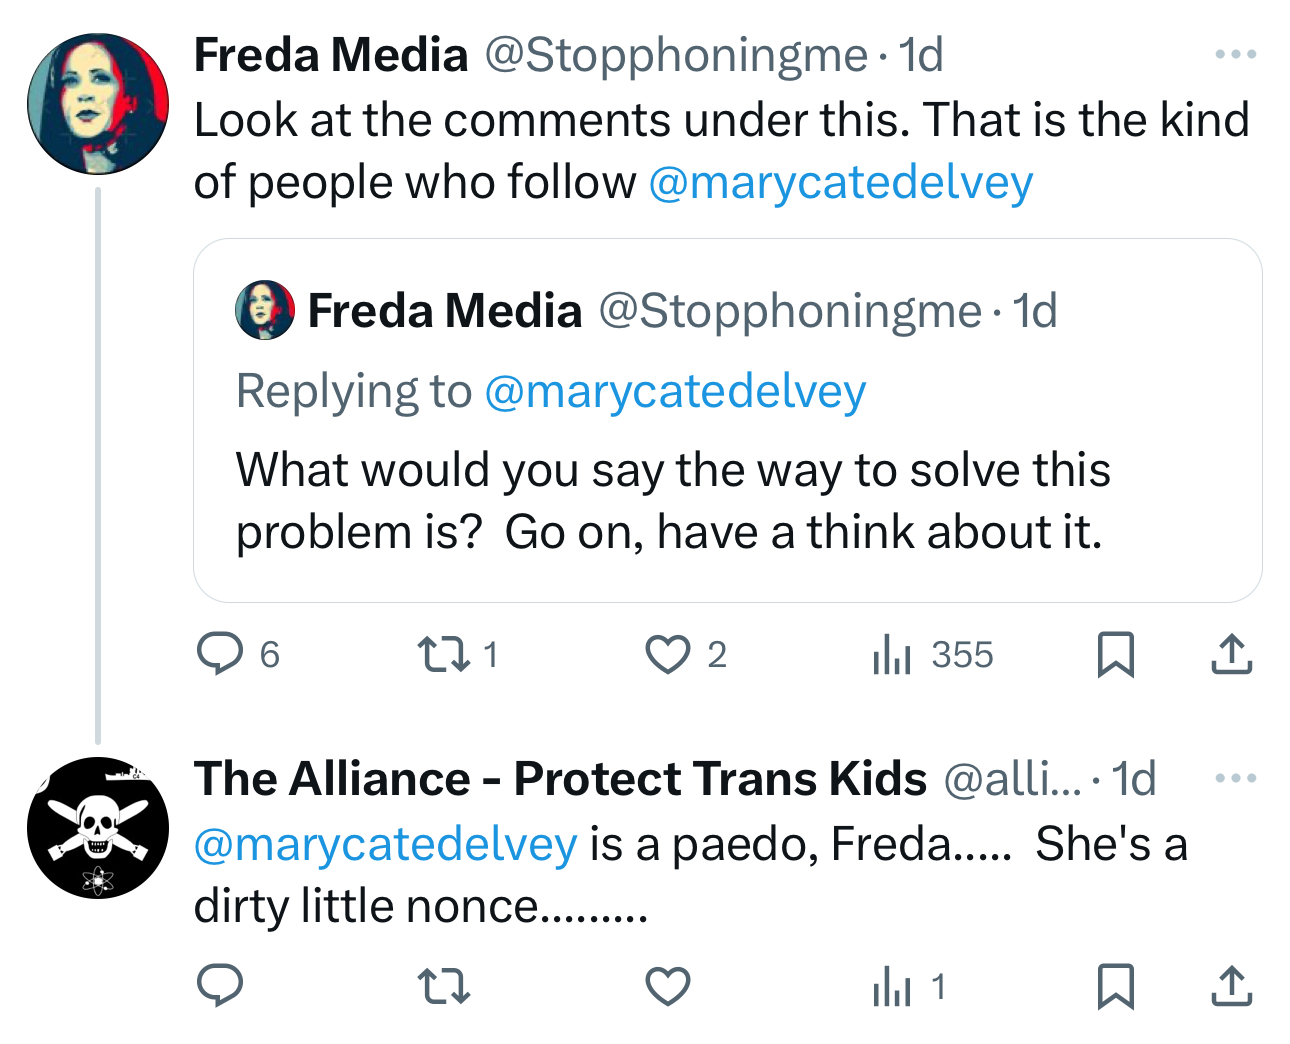Share The Alliance's comment
Viewport: 1290px width, 1044px height.
coord(1231,987)
